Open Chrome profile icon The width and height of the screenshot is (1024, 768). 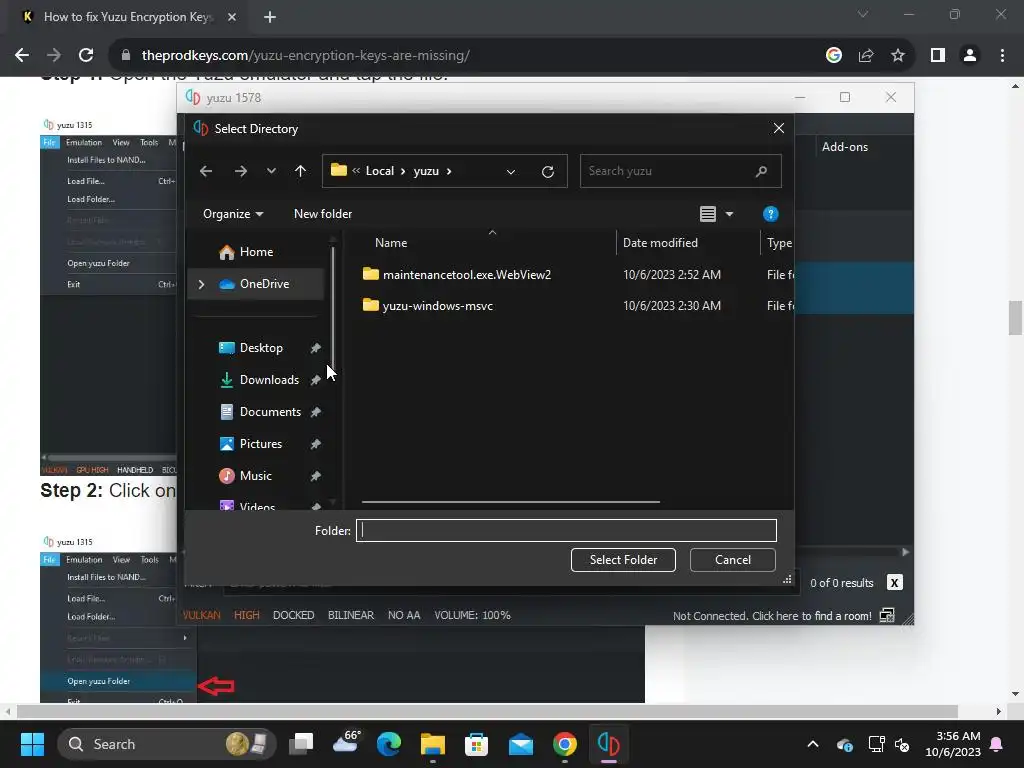coord(970,56)
